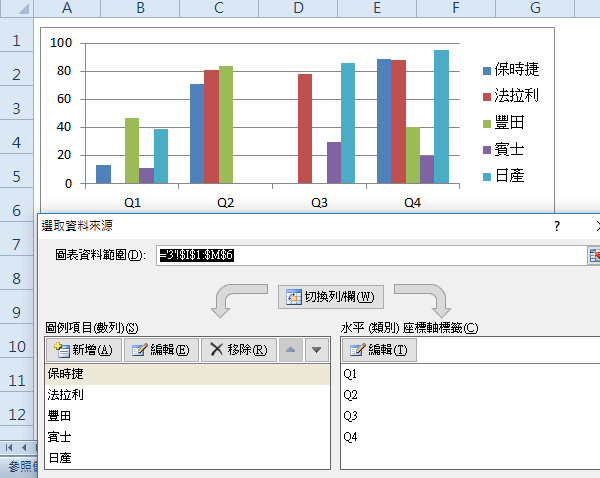Click the 100 value on chart axis
Image resolution: width=600 pixels, height=478 pixels.
click(x=61, y=42)
